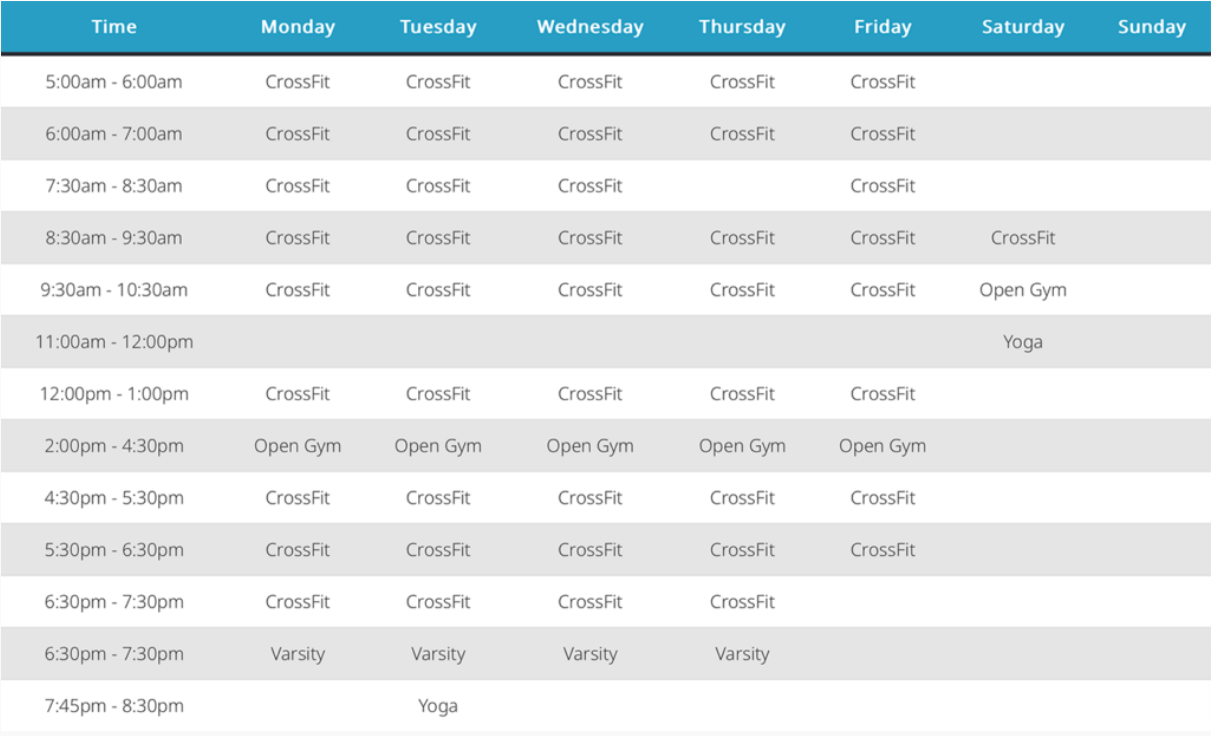Select the Saturday column header
Screen dimensions: 1211x736
[x=1023, y=27]
